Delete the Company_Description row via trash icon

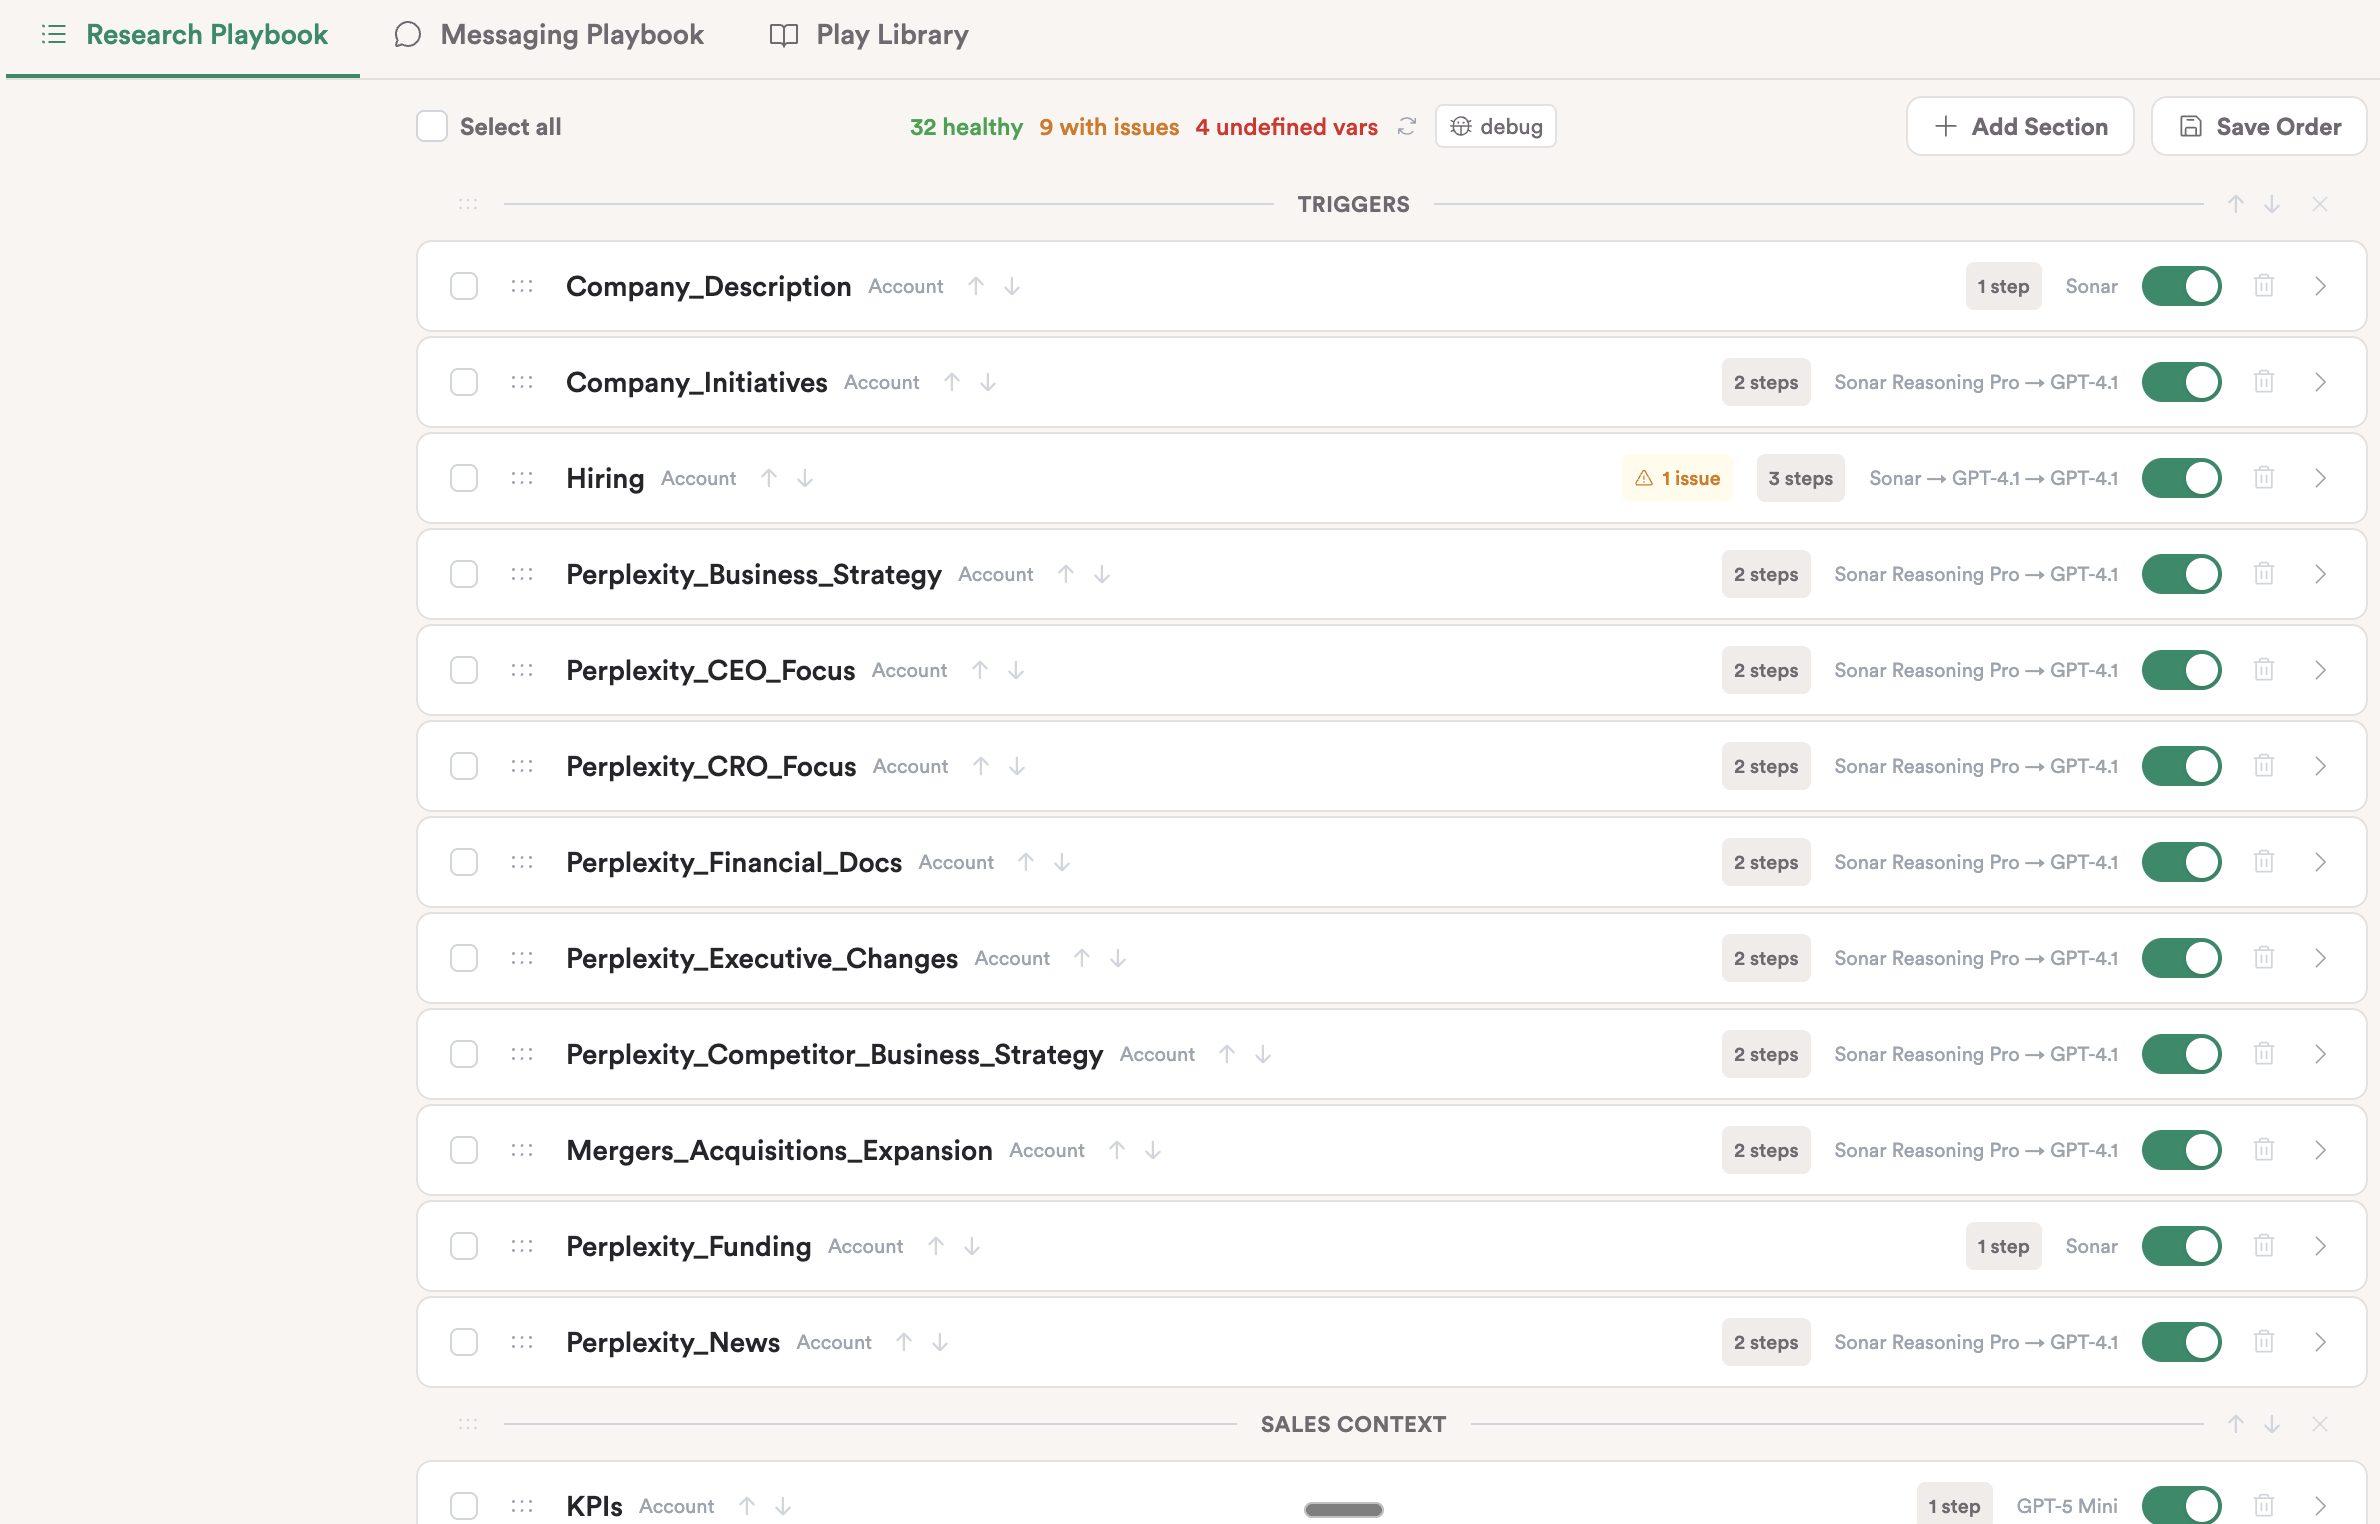click(2264, 286)
